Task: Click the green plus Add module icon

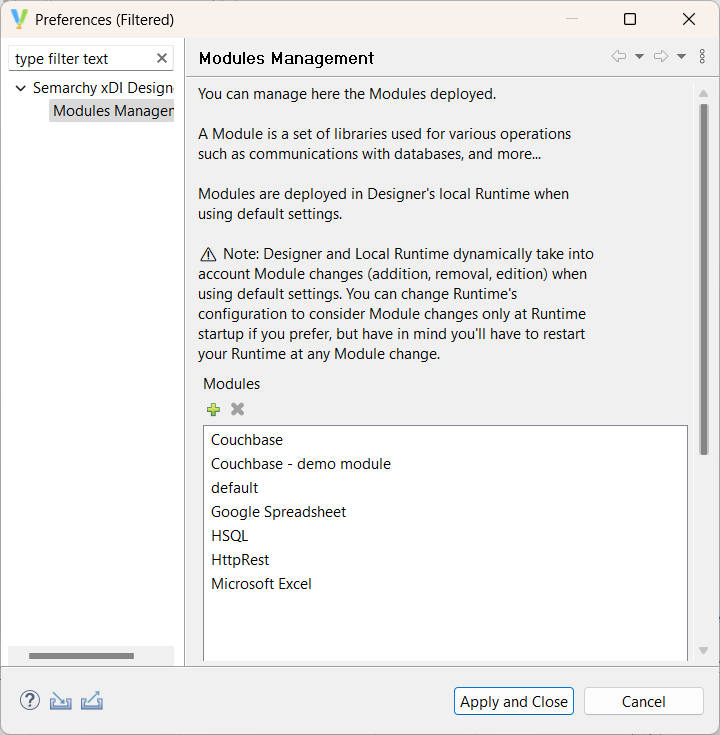Action: click(x=213, y=409)
